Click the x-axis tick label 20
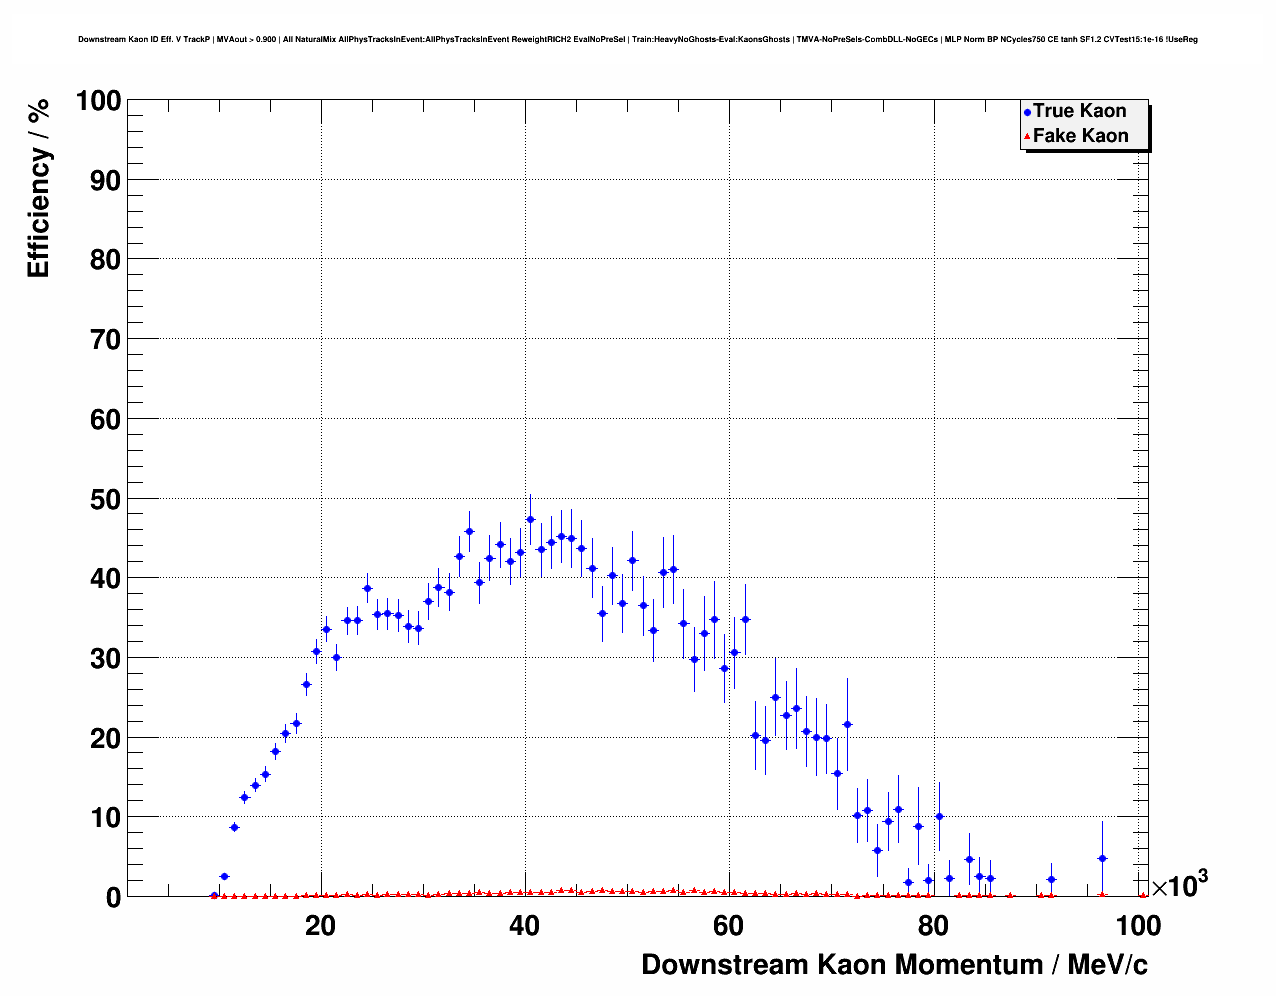Screen dimensions: 1276x996 (x=320, y=926)
